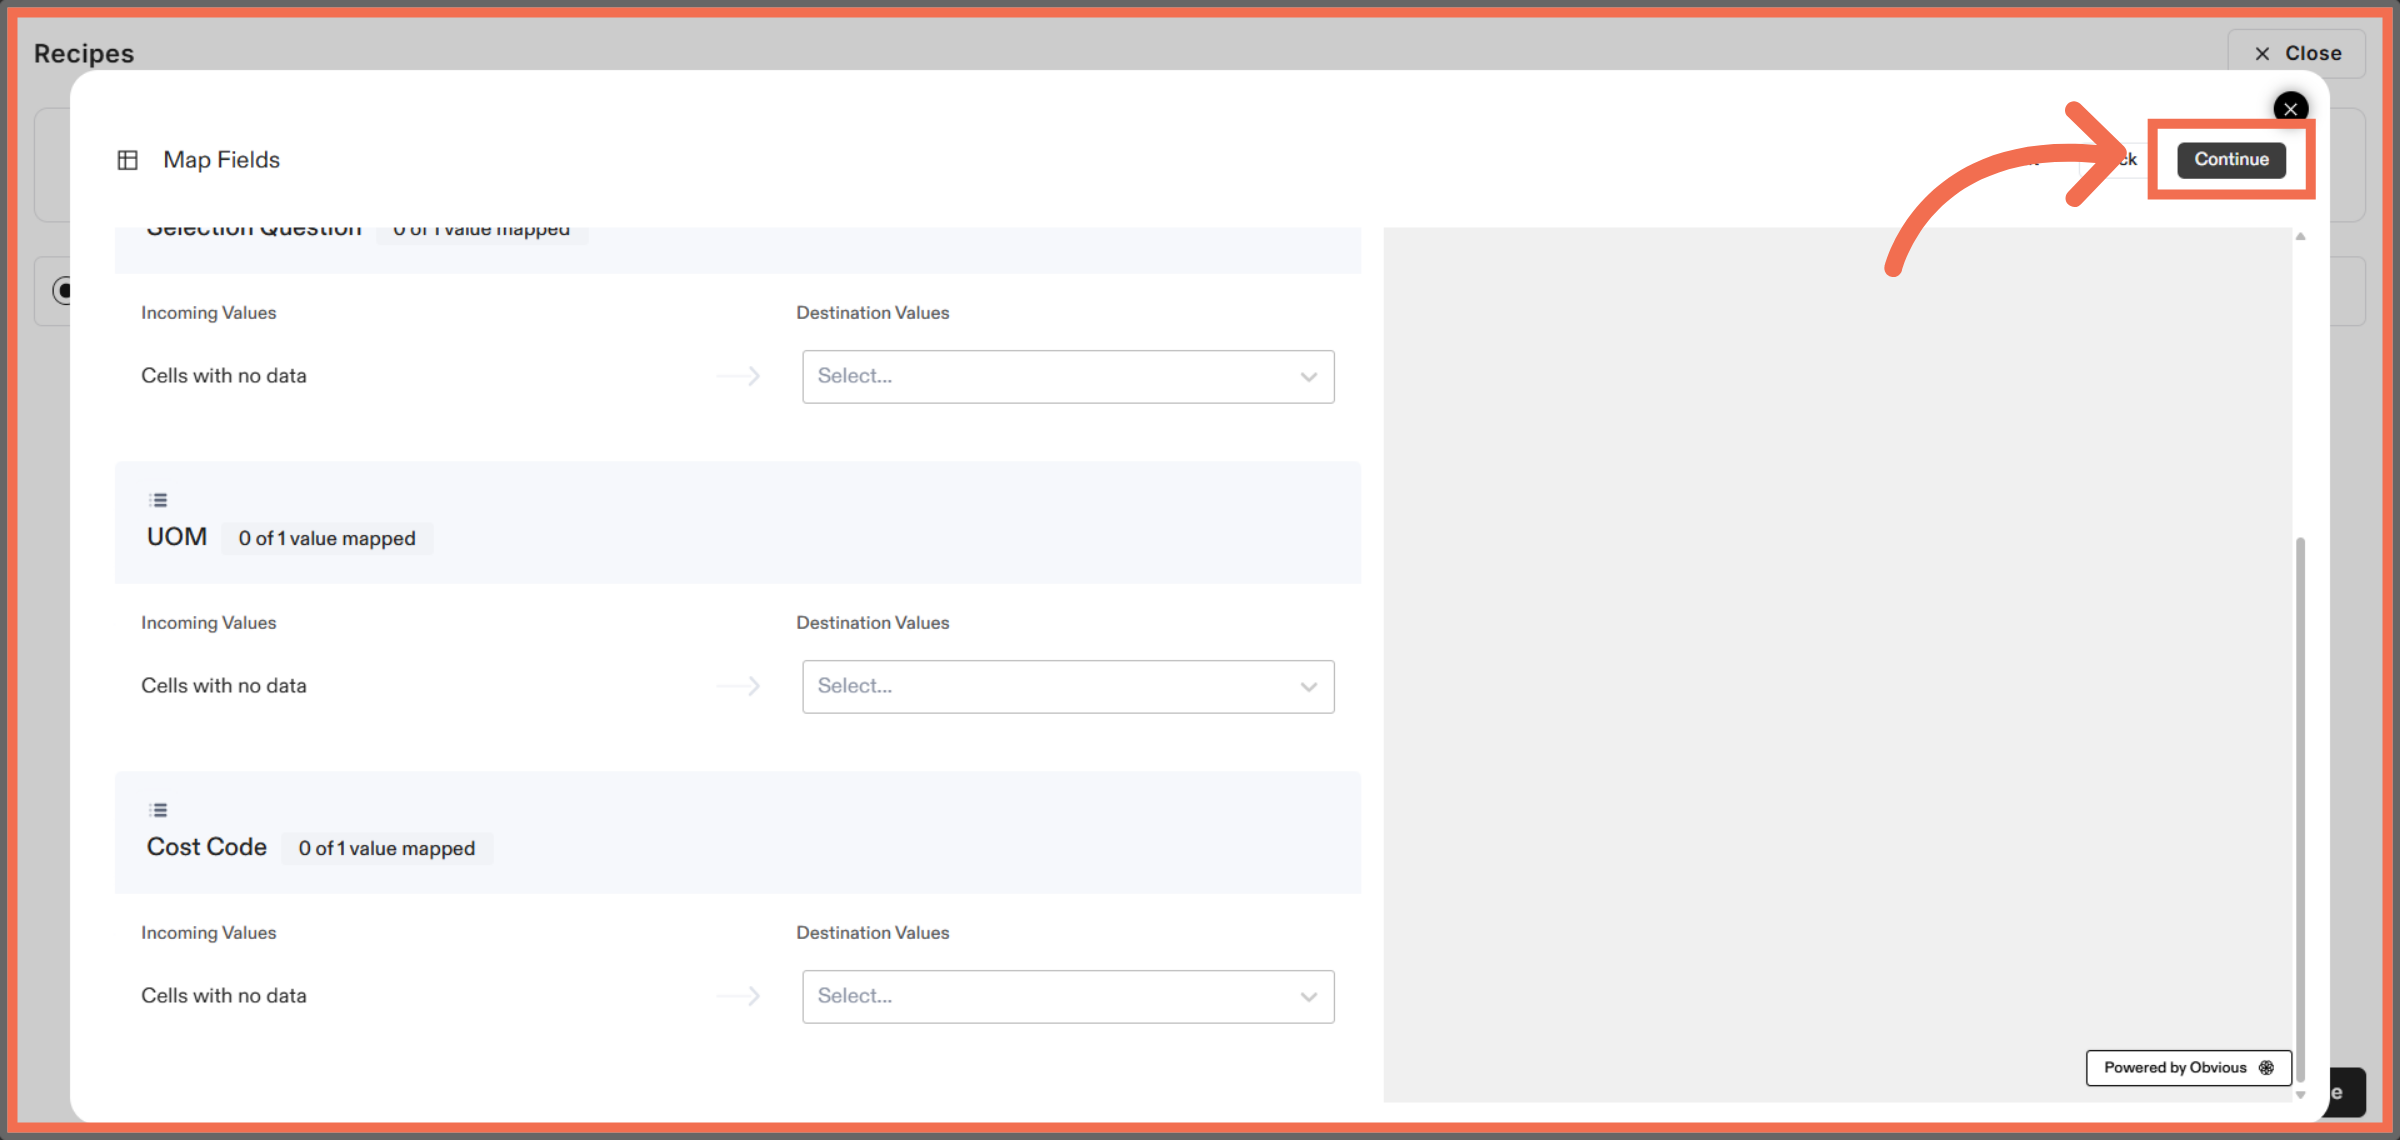Click the Cost Code section heading
Viewport: 2400px width, 1140px height.
(207, 847)
